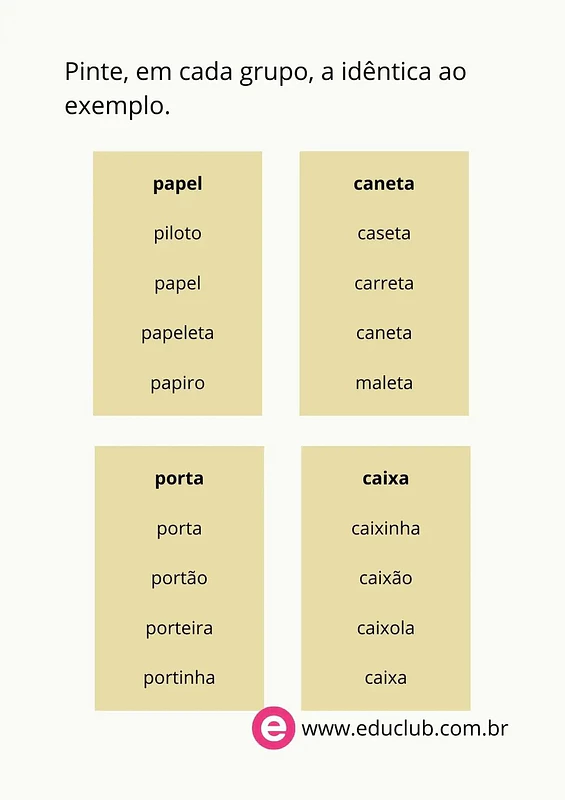Click the word portão

coord(179,579)
